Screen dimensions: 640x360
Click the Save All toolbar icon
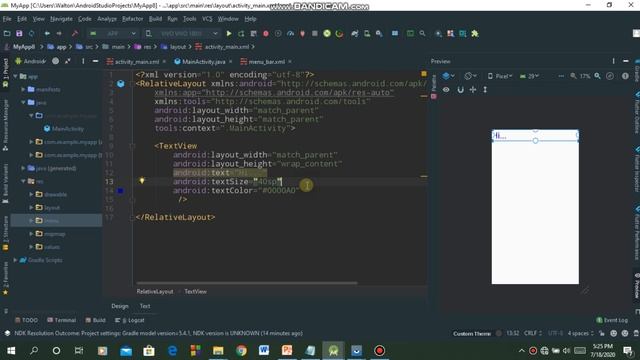coord(19,33)
